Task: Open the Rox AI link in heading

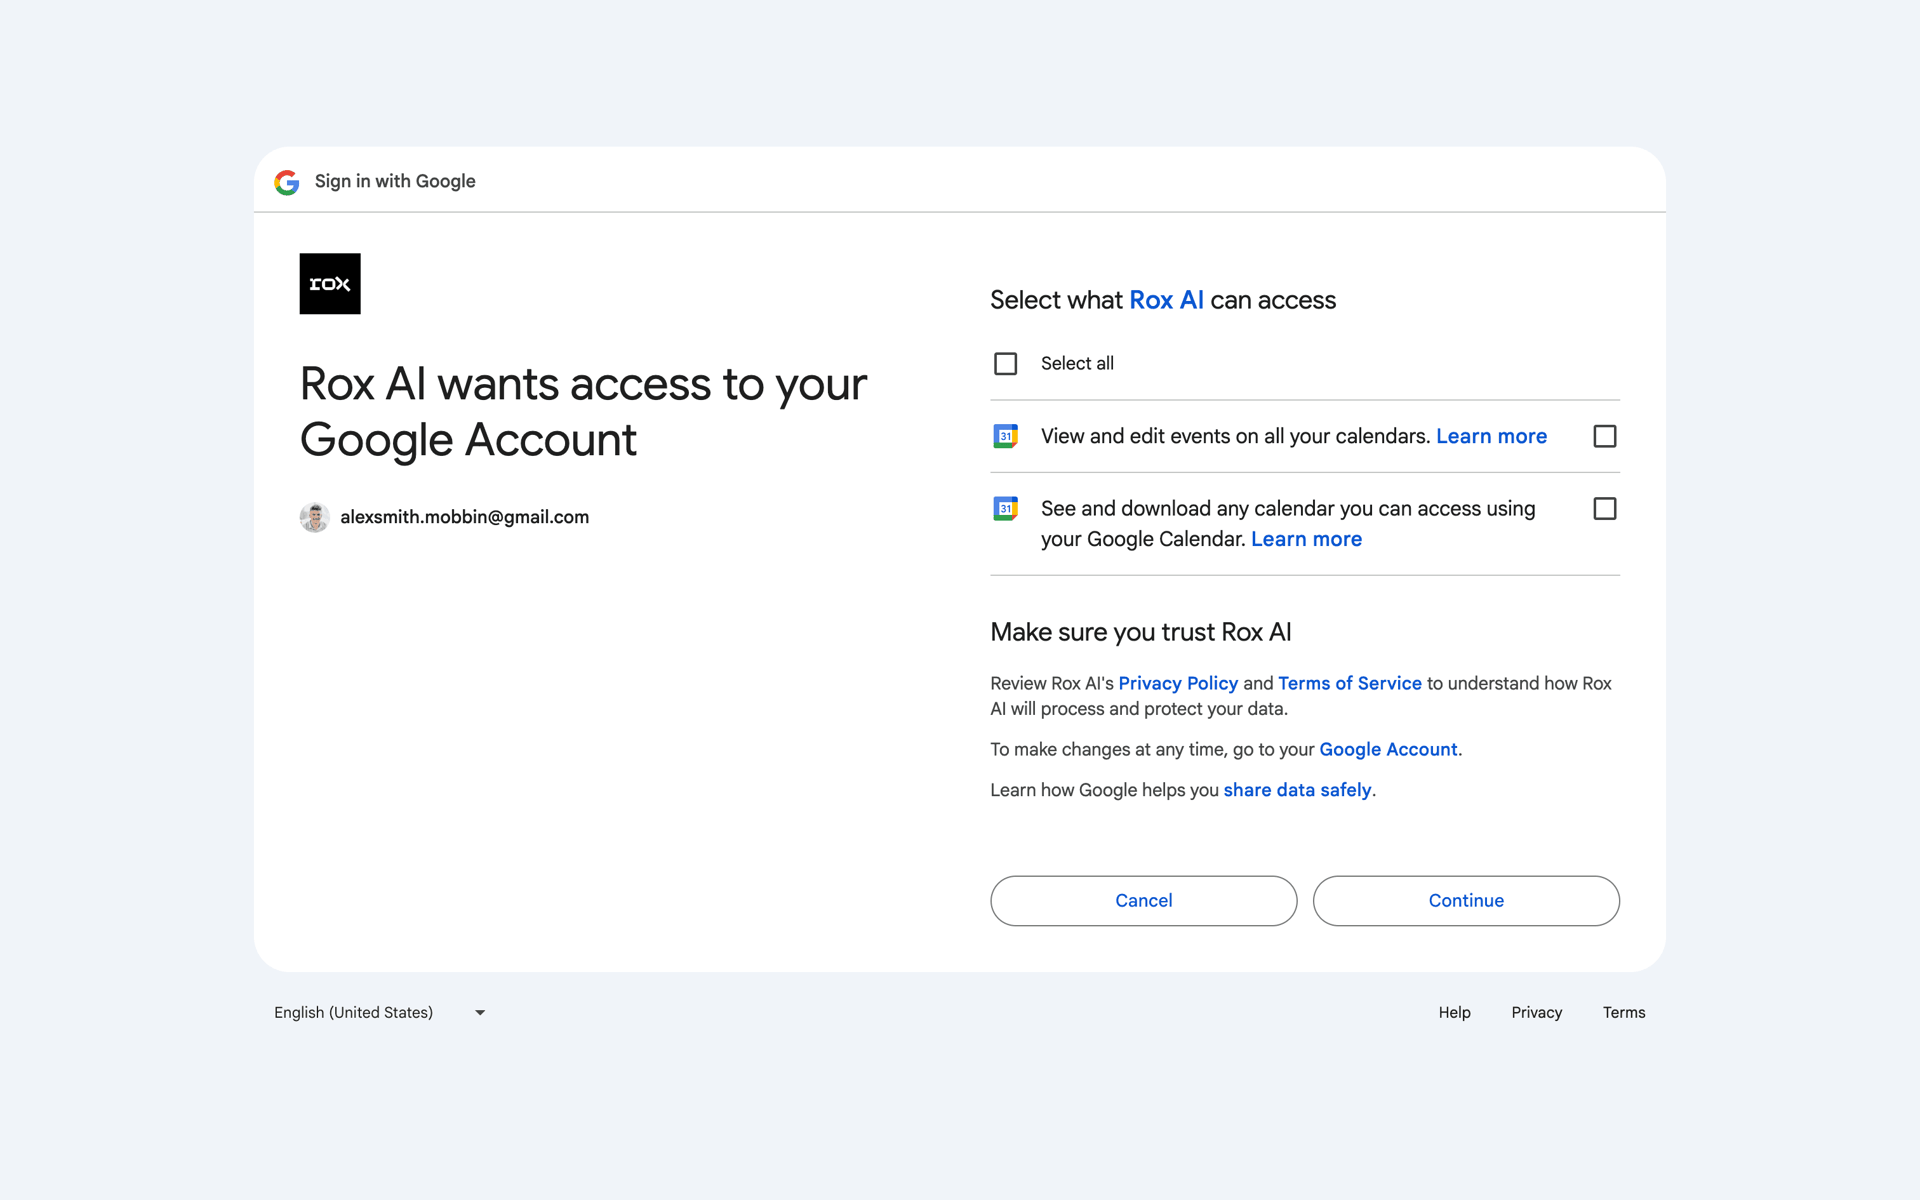Action: tap(1166, 300)
